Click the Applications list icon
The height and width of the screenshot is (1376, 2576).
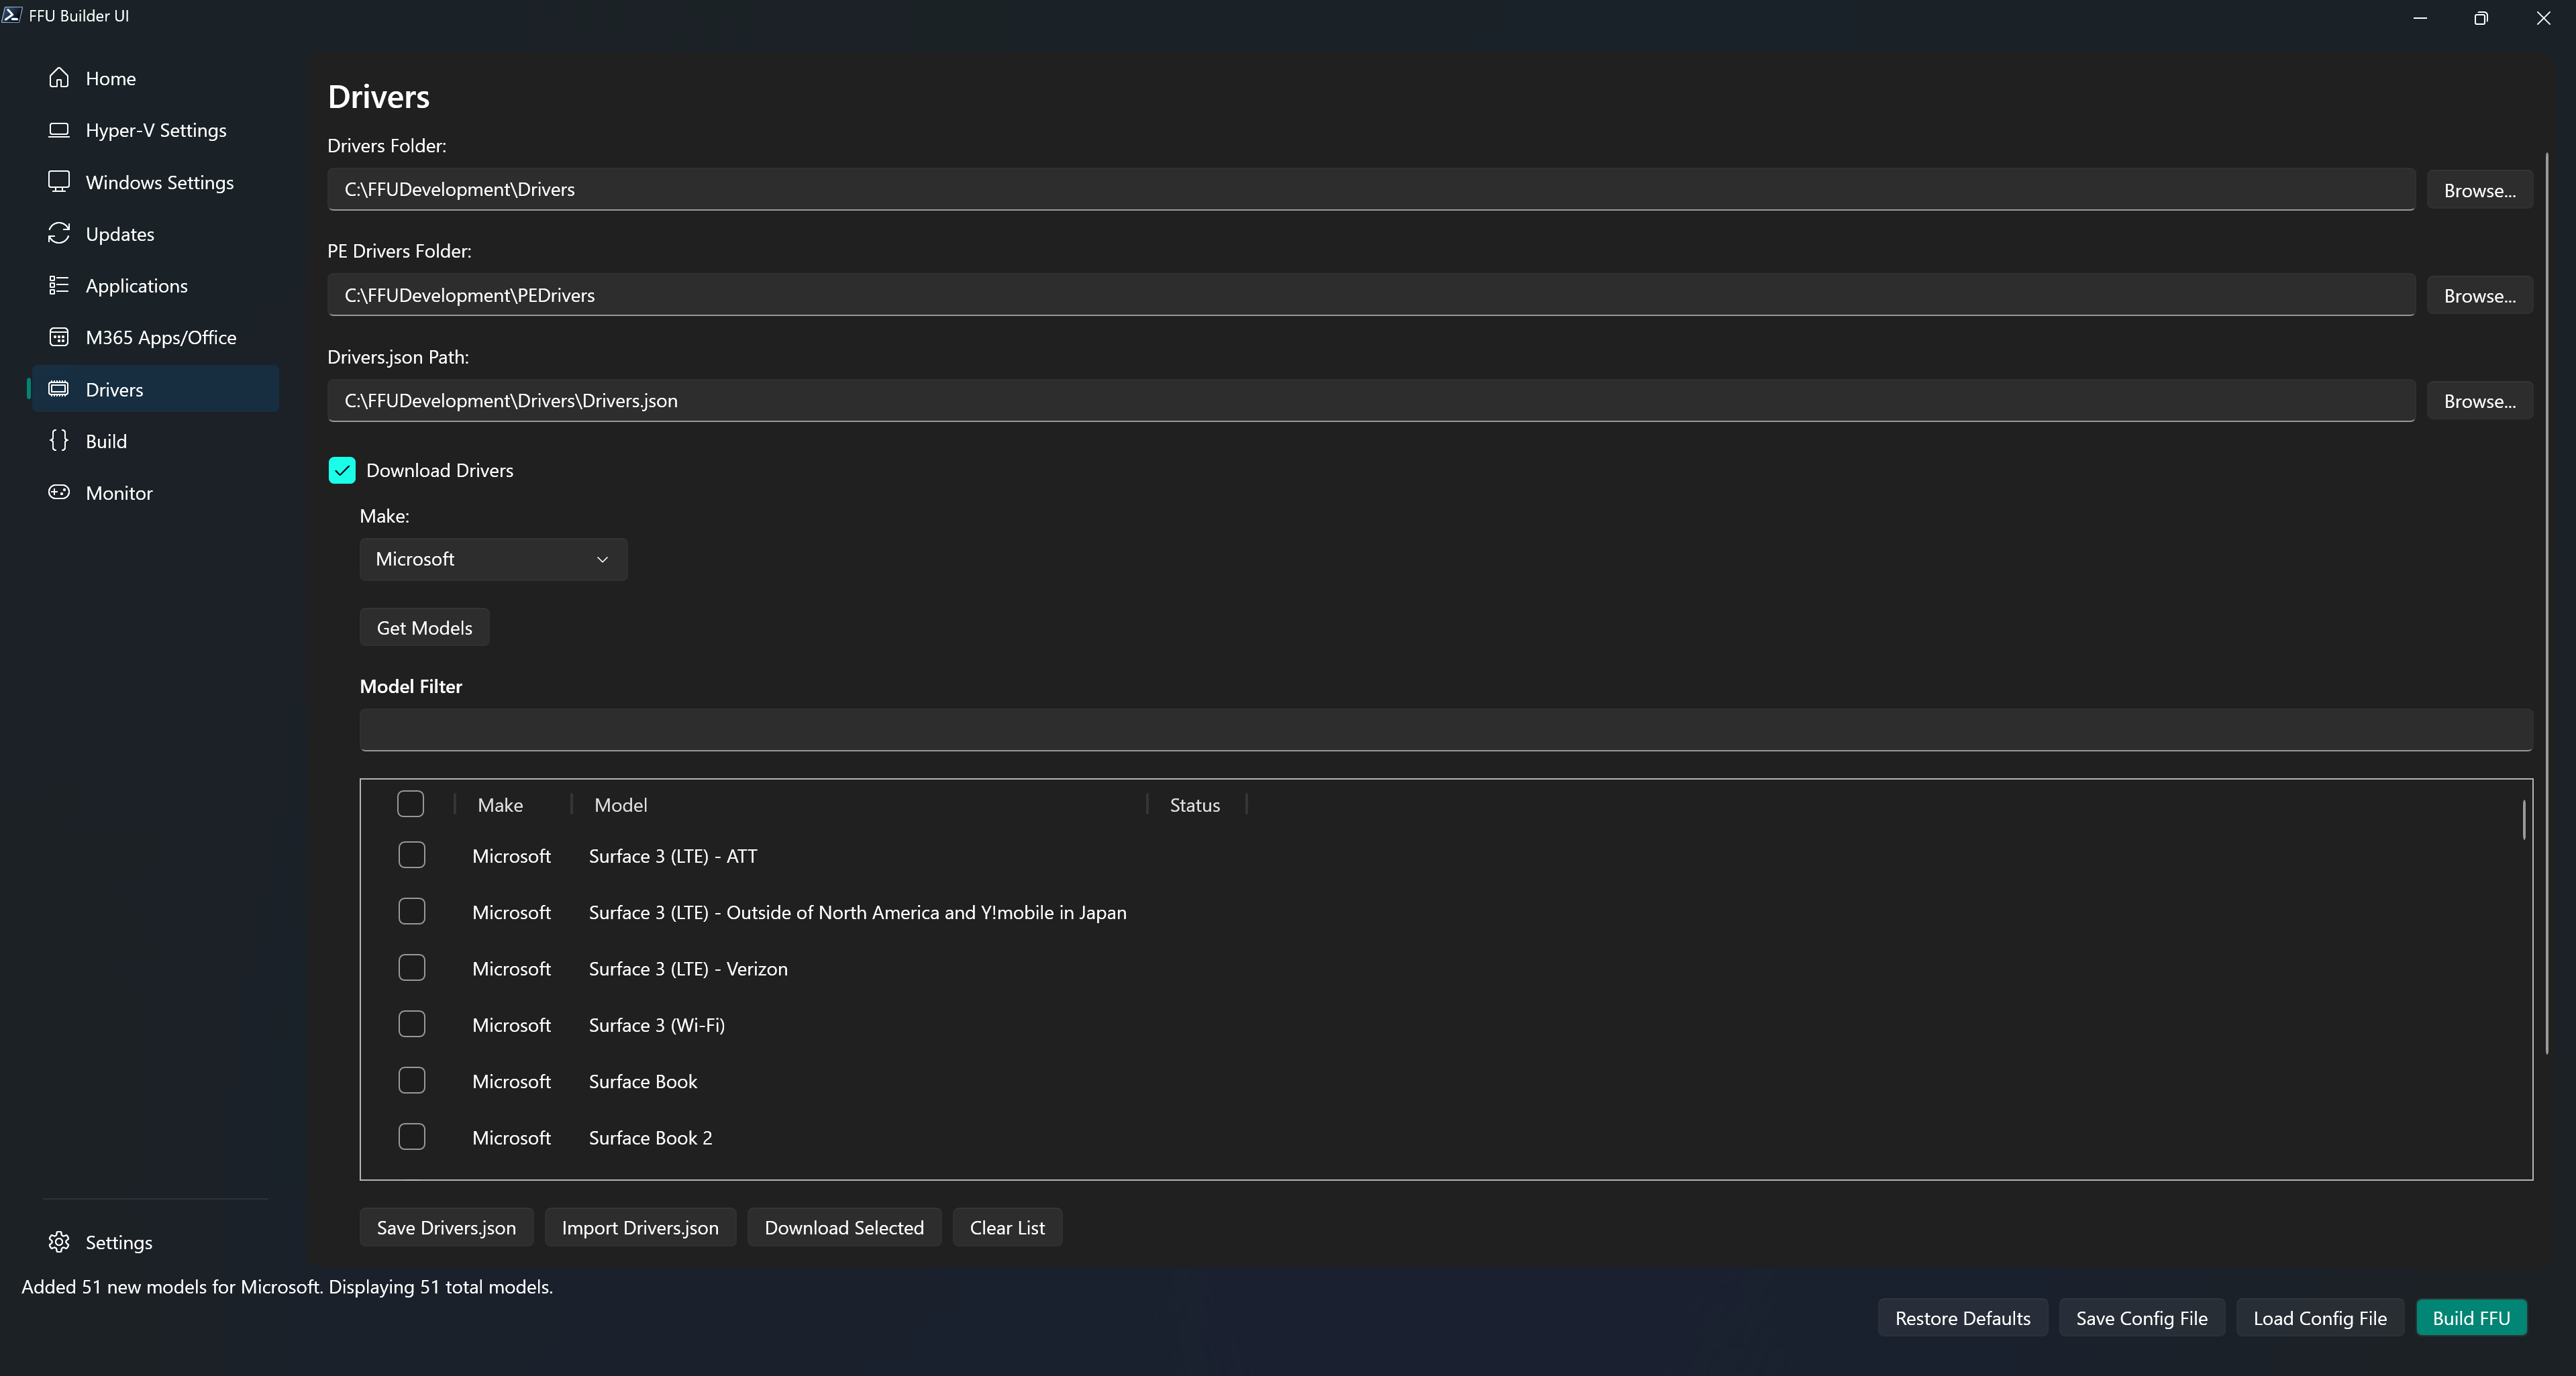point(59,286)
